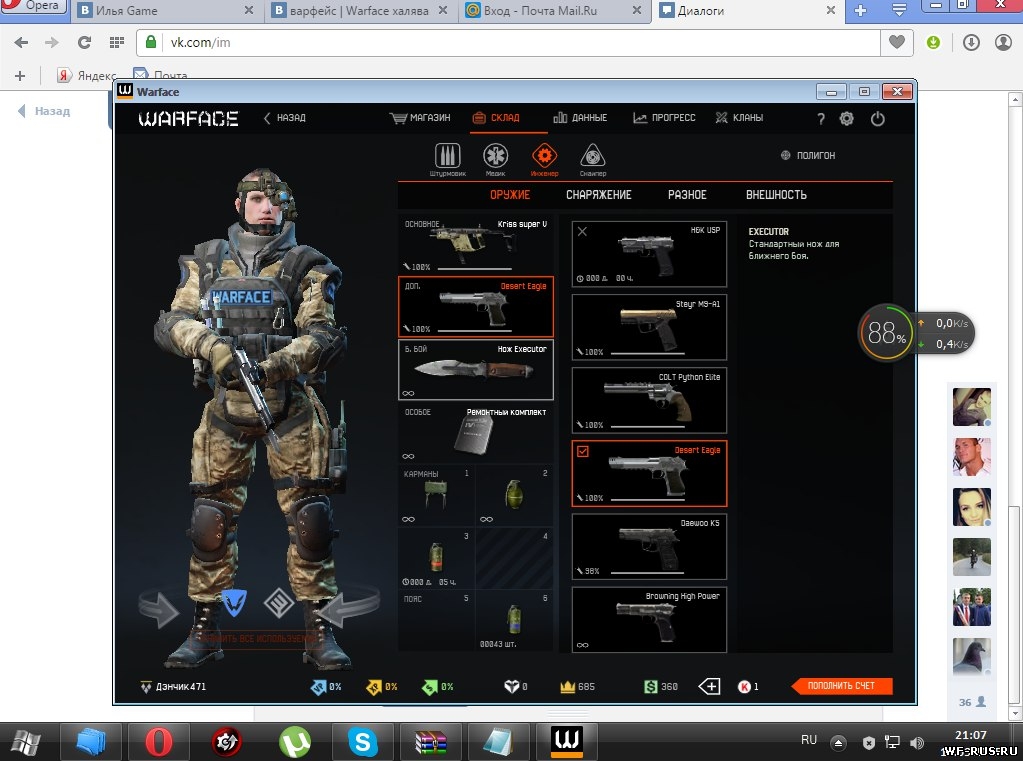Select the Инженер class icon
This screenshot has width=1023, height=761.
point(544,156)
